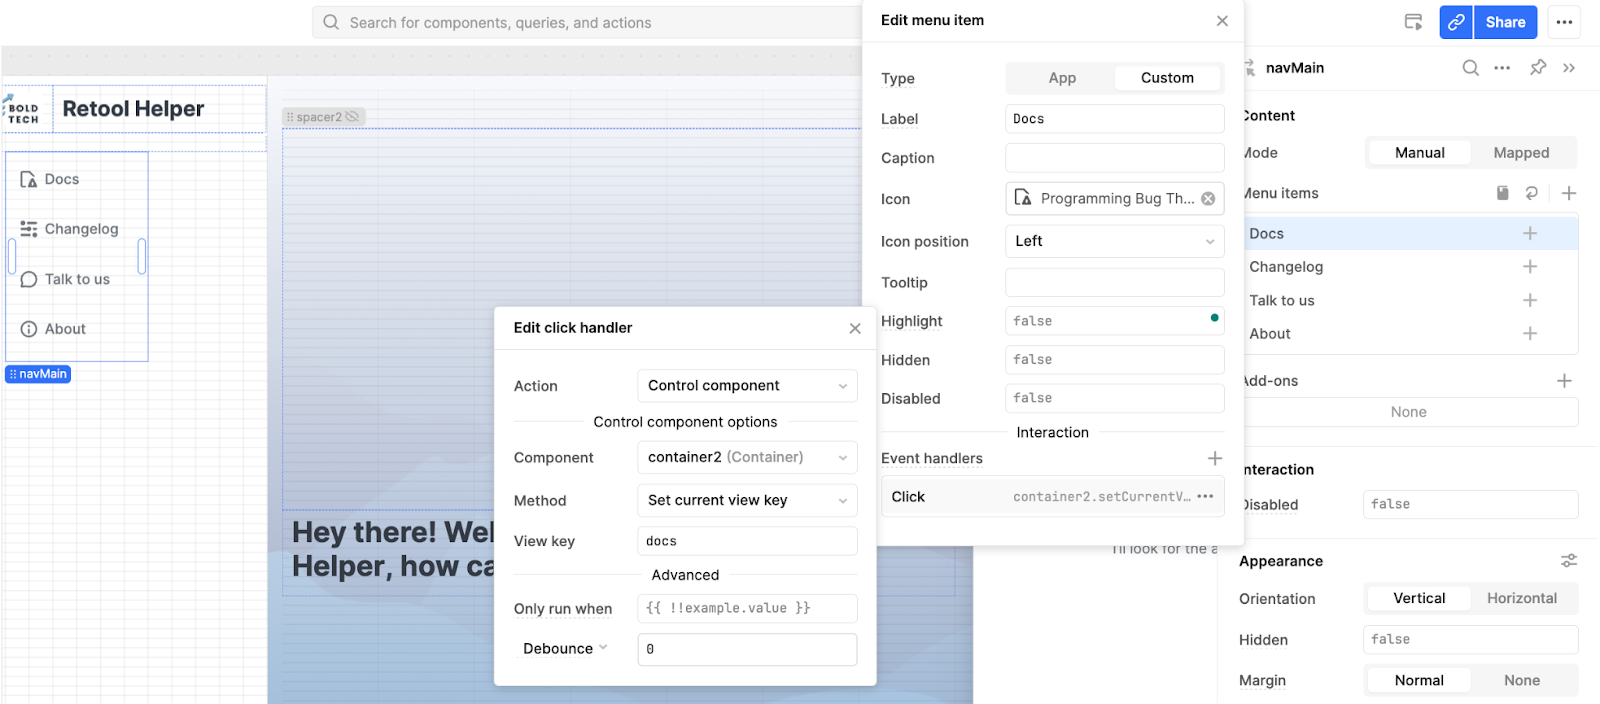Screen dimensions: 1600x704
Task: Open the top-right more options menu
Action: [x=1564, y=22]
